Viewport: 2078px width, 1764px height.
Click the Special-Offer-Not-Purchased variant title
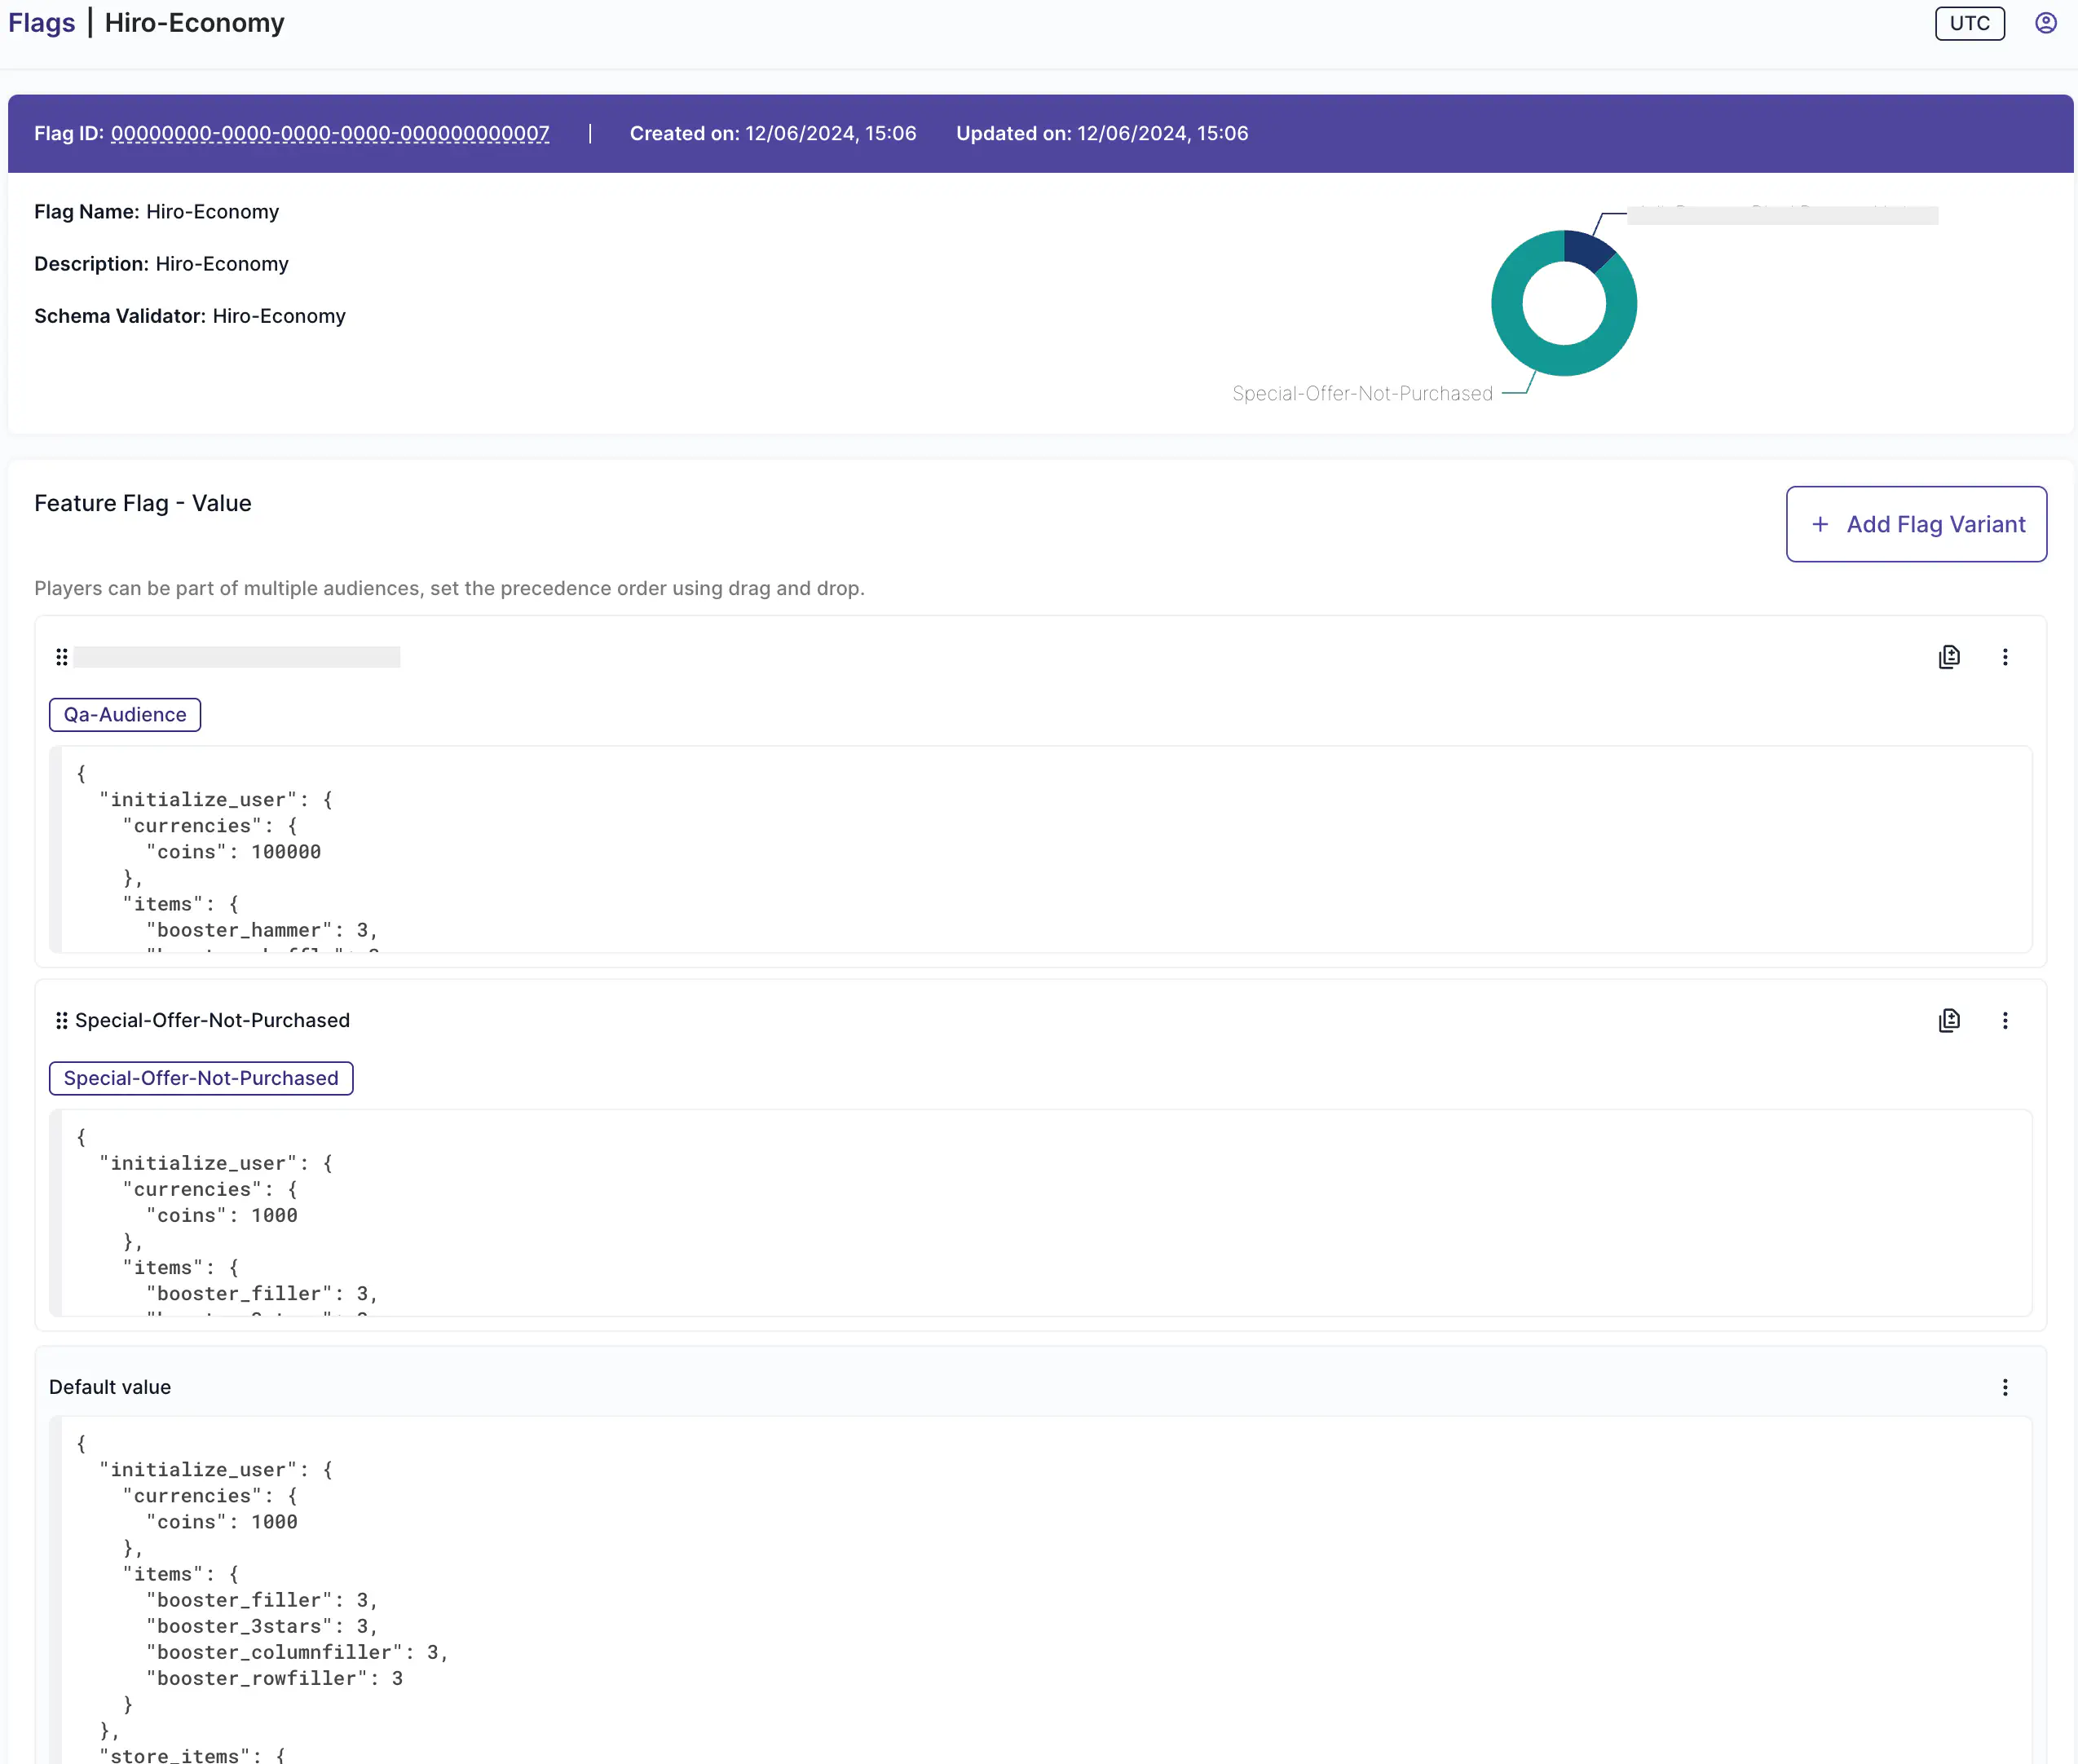tap(212, 1020)
